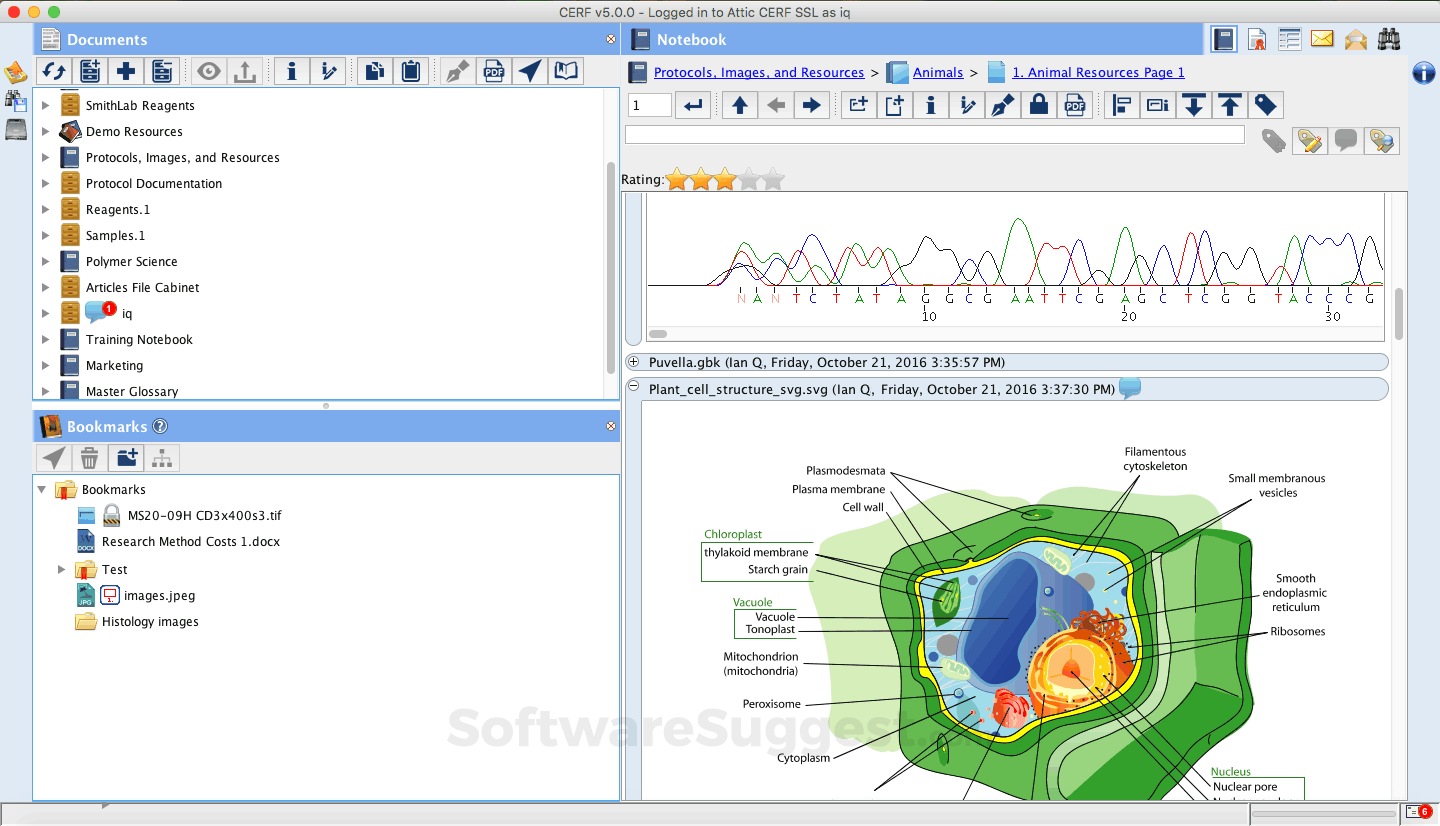Export the notebook page as PDF

click(1076, 105)
